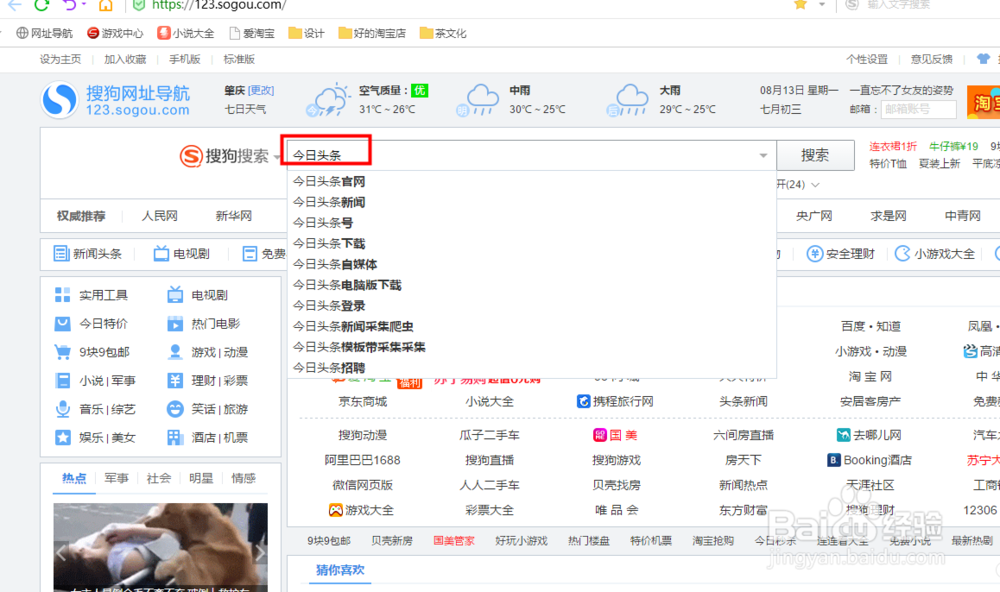Viewport: 1000px width, 592px height.
Task: Click the 热门电影 film icon
Action: tap(175, 323)
